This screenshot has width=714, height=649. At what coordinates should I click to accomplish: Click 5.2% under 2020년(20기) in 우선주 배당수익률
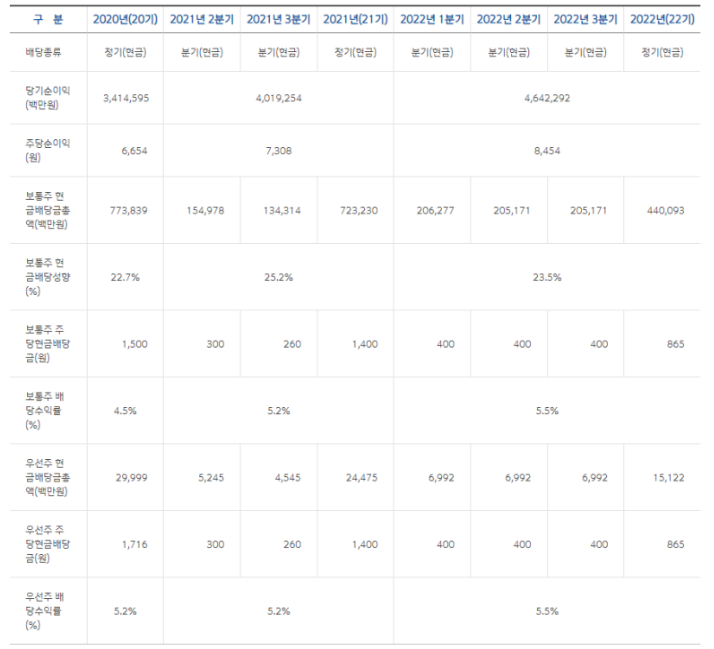(125, 611)
